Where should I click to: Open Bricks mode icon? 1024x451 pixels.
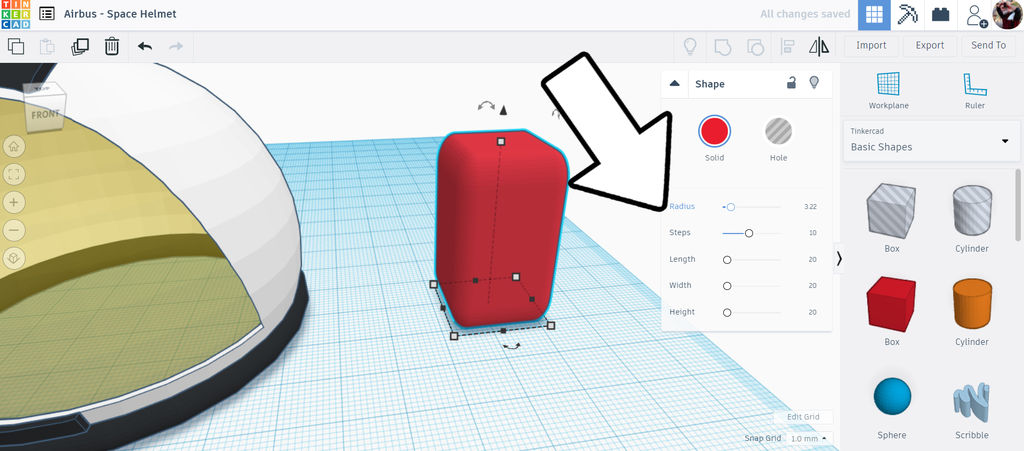pos(940,14)
